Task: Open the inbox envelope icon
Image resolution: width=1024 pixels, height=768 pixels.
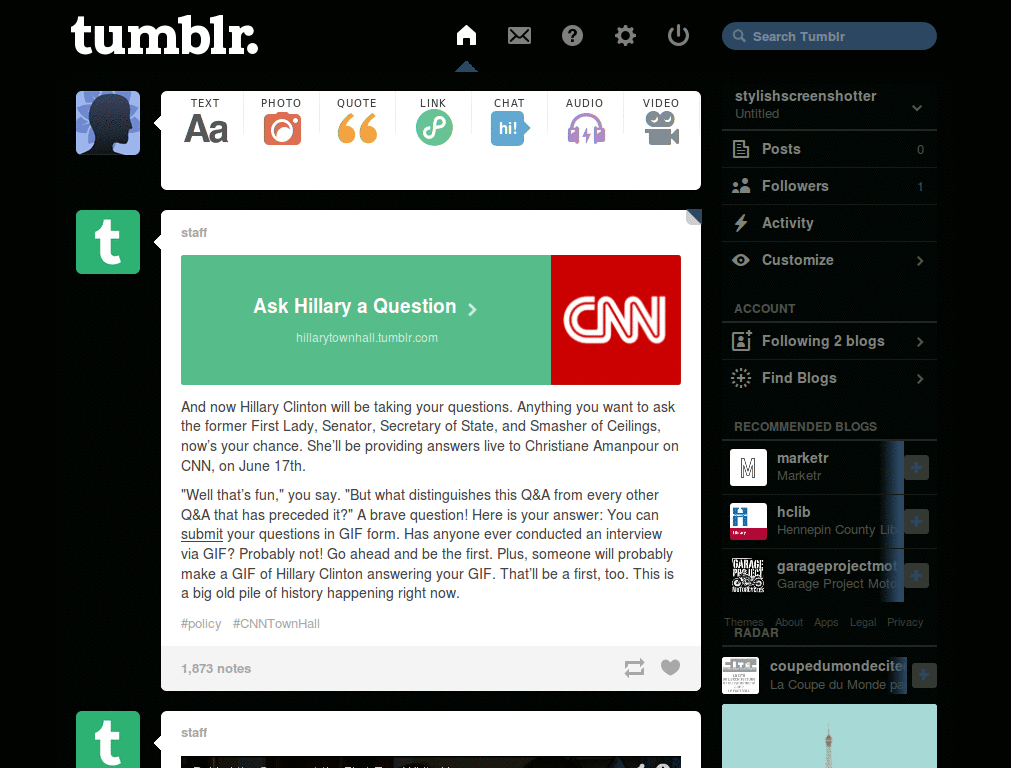Action: point(519,35)
